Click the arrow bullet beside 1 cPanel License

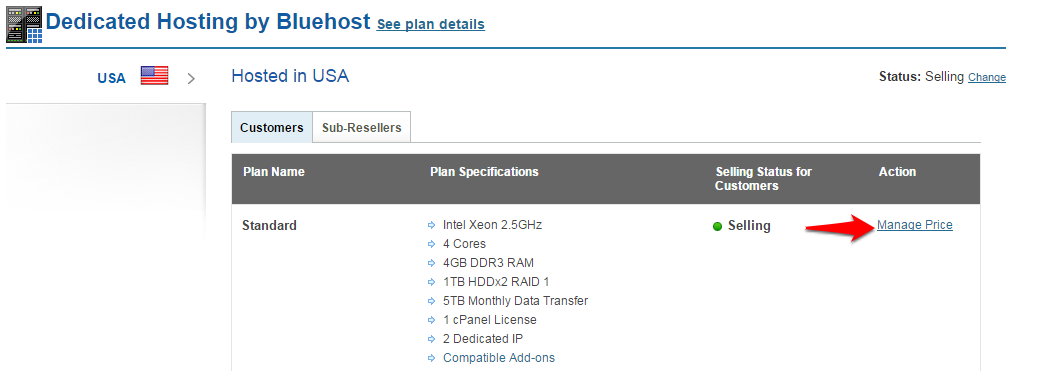432,321
